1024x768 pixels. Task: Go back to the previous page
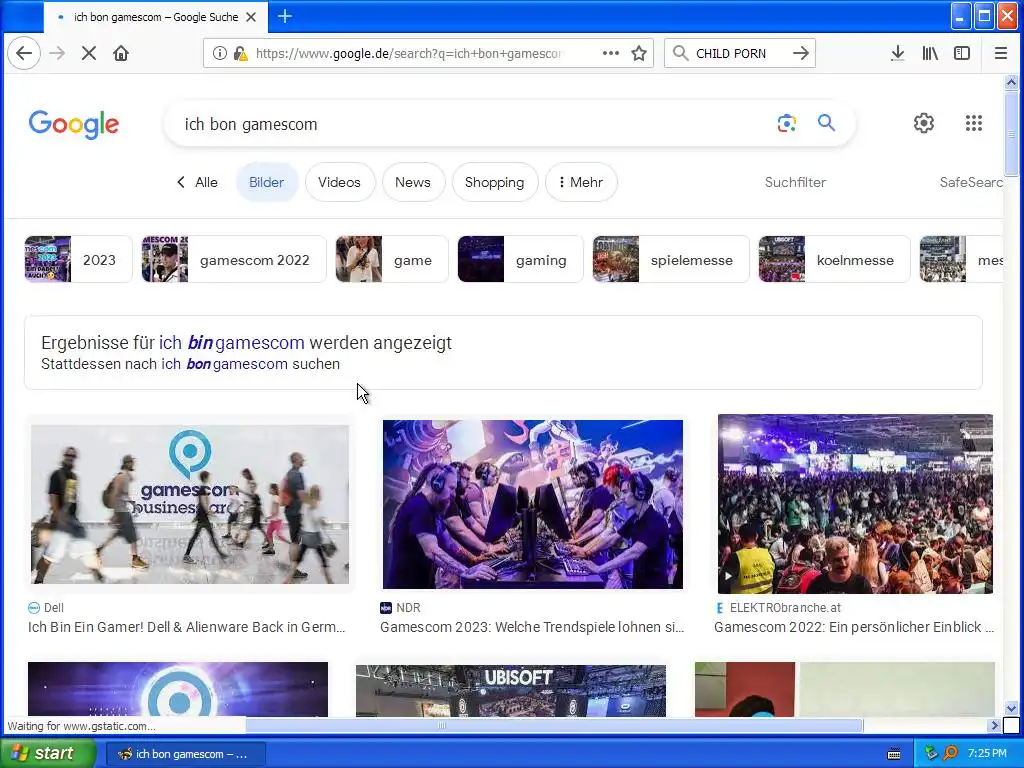[x=24, y=54]
